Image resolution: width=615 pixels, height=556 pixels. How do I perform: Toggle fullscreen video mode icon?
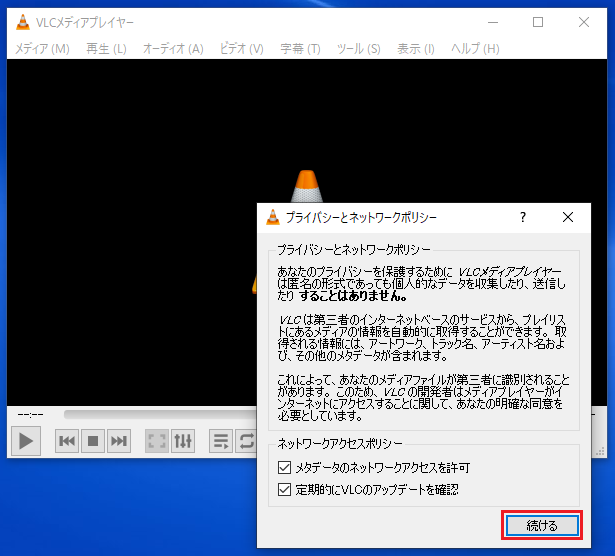click(x=157, y=441)
